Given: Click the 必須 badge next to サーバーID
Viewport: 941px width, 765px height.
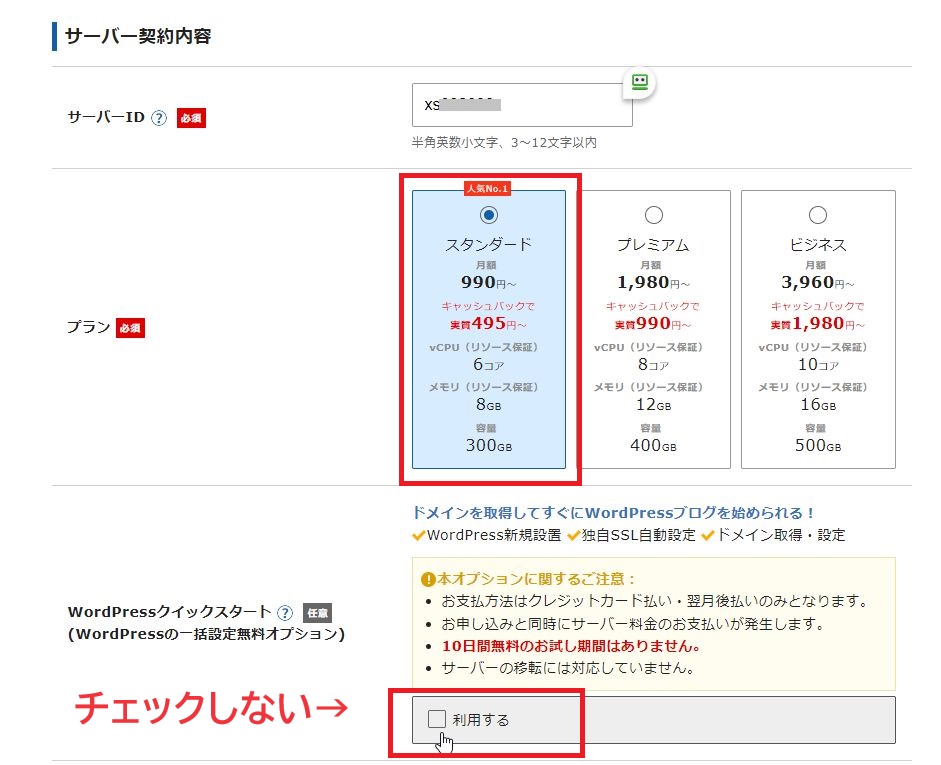Looking at the screenshot, I should 191,118.
